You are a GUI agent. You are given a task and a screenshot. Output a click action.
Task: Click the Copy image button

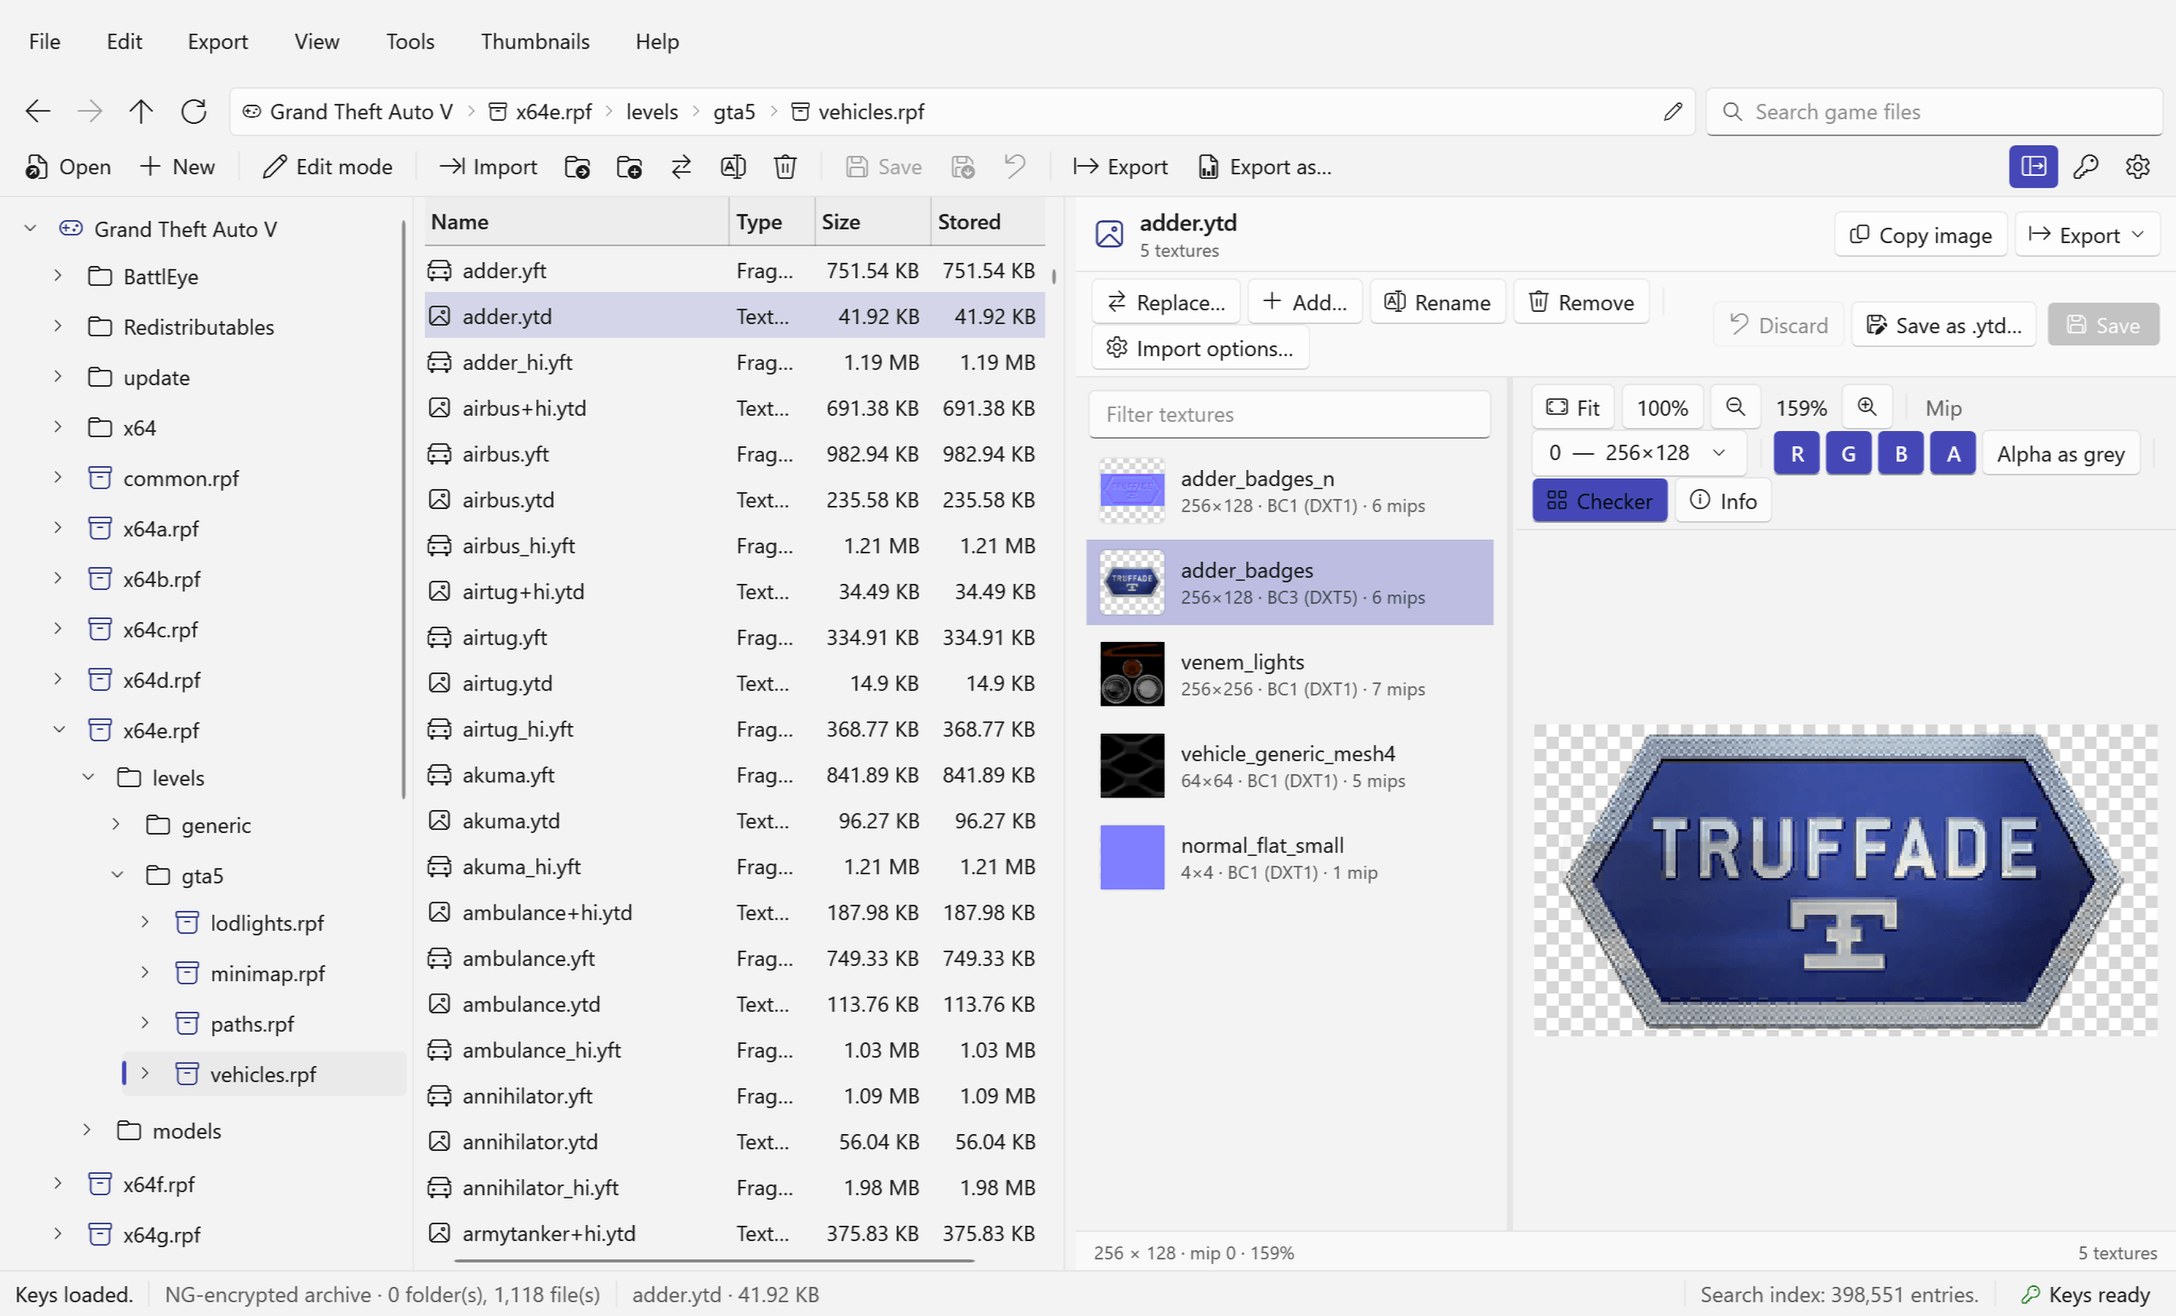point(1920,235)
